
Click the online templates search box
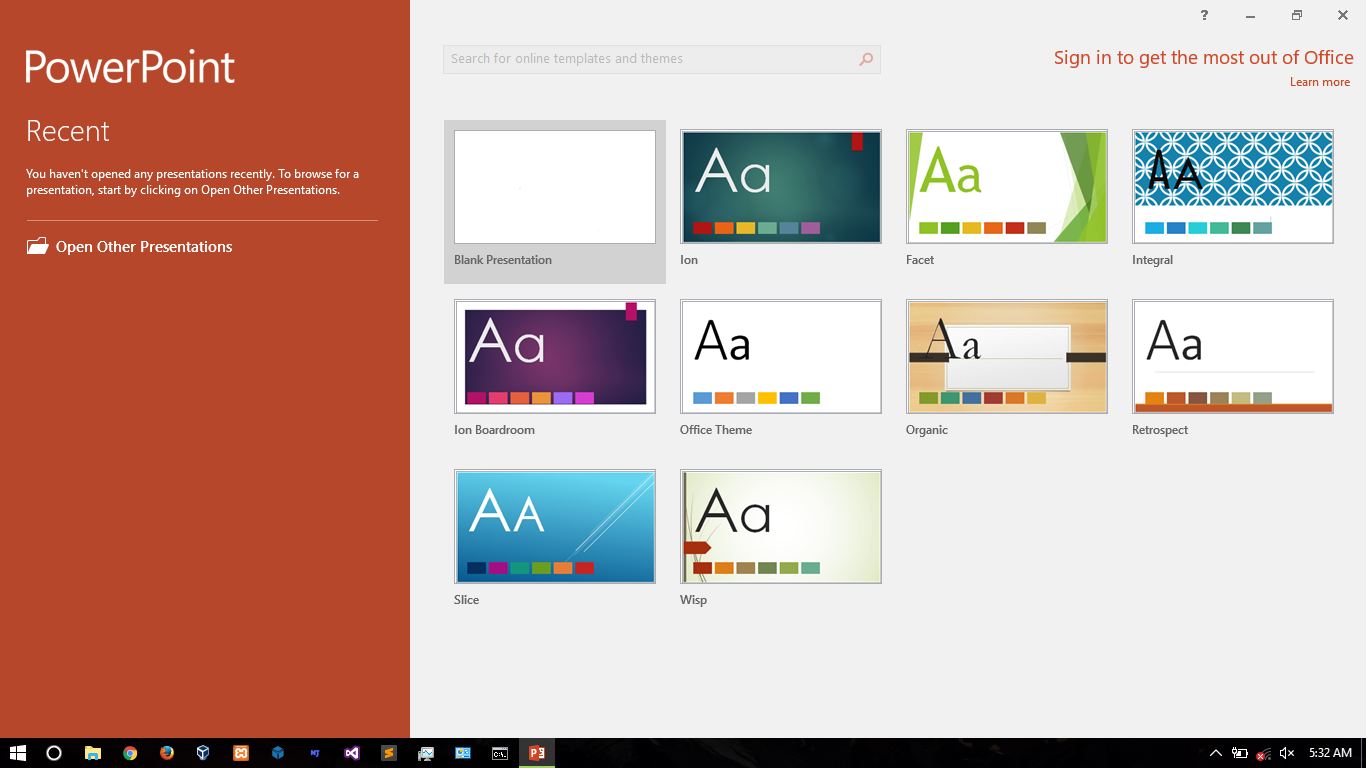click(661, 59)
